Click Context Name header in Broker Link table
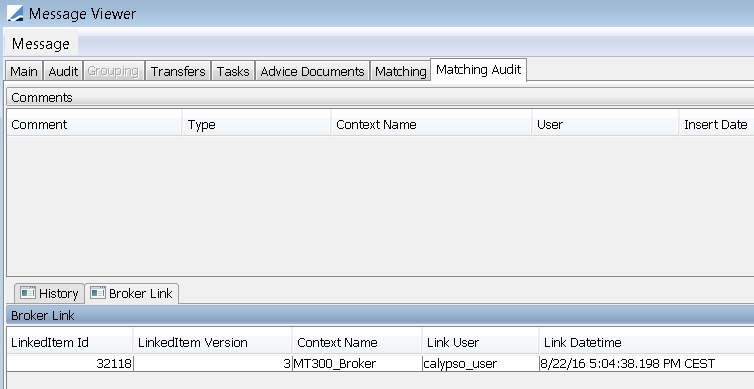The height and width of the screenshot is (389, 754). tap(357, 342)
